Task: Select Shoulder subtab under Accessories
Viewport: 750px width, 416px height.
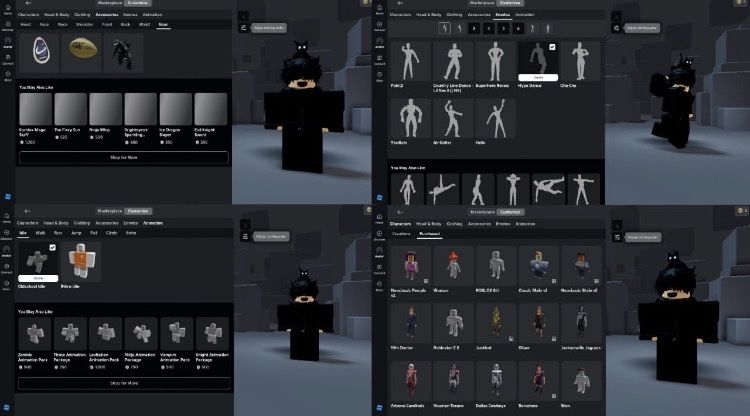Action: coord(84,24)
